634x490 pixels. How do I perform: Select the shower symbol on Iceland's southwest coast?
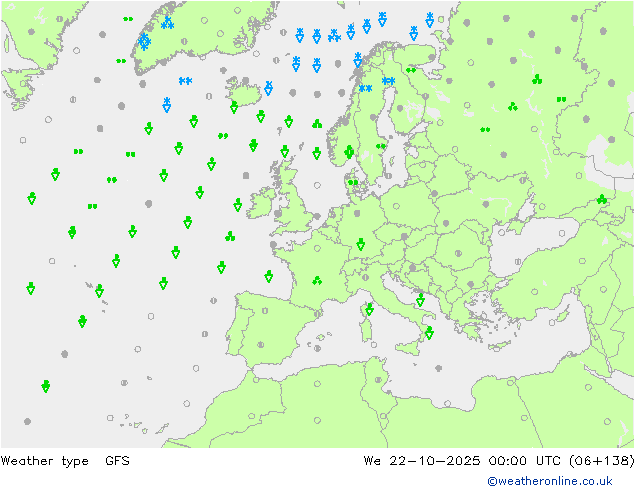pos(234,107)
